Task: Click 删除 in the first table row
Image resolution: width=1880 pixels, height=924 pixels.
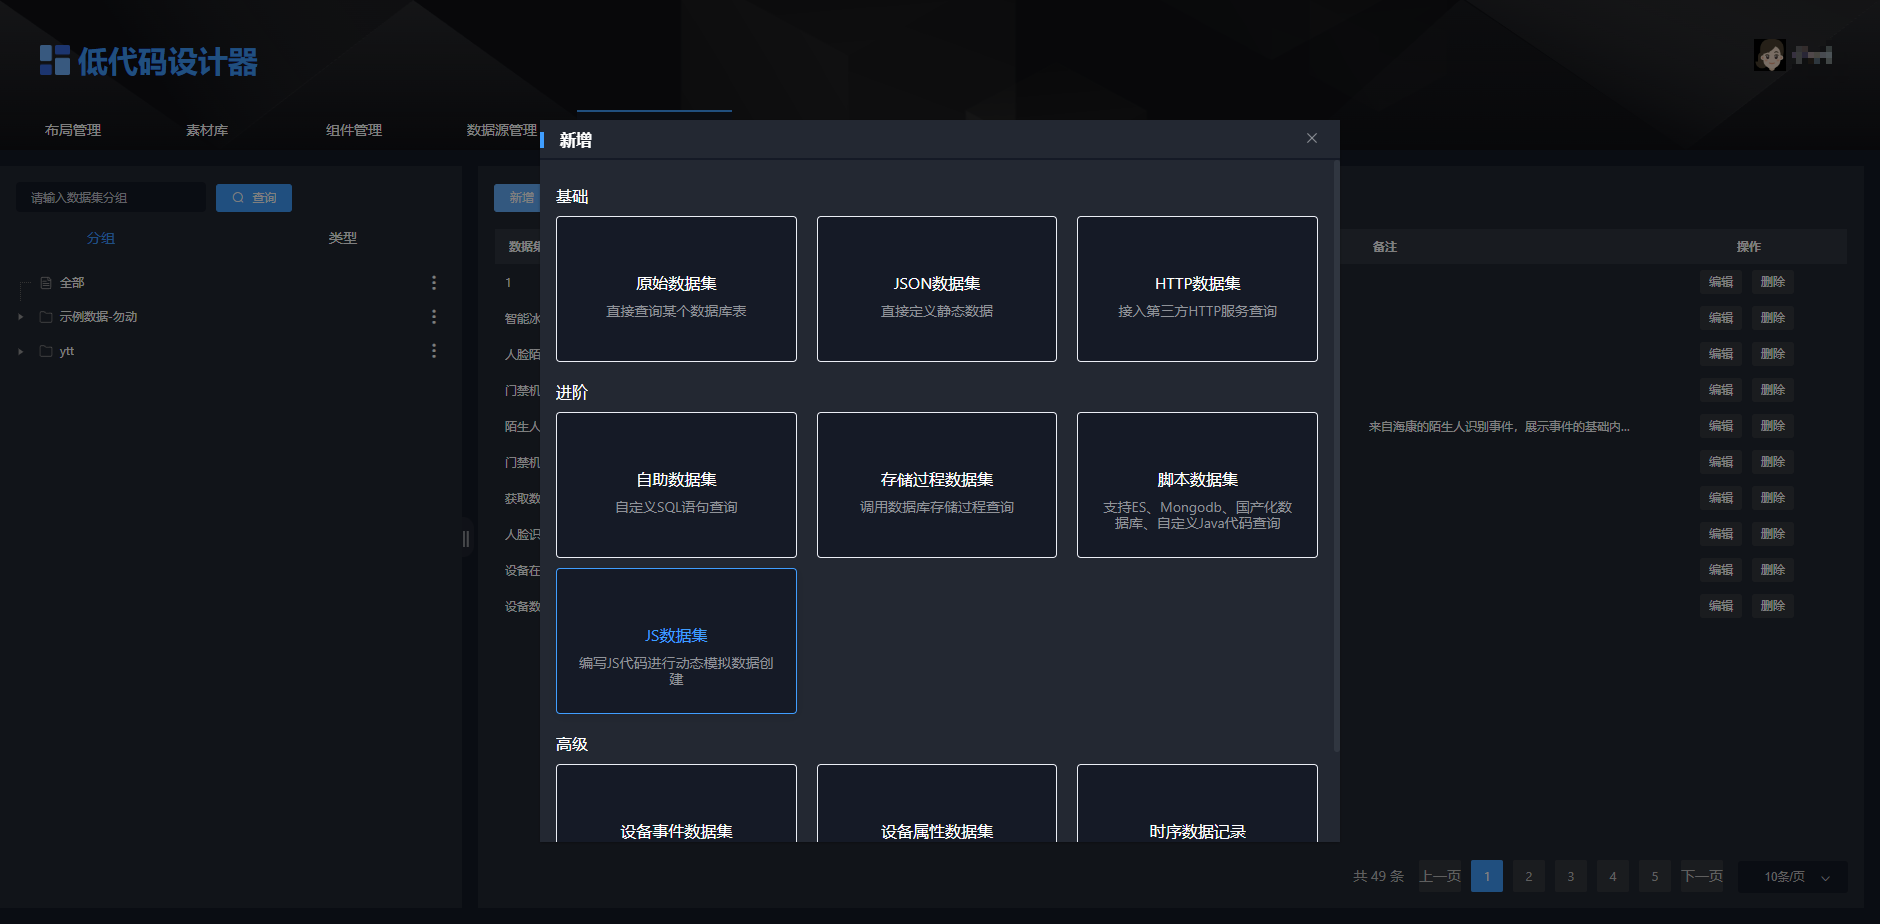Action: point(1773,282)
